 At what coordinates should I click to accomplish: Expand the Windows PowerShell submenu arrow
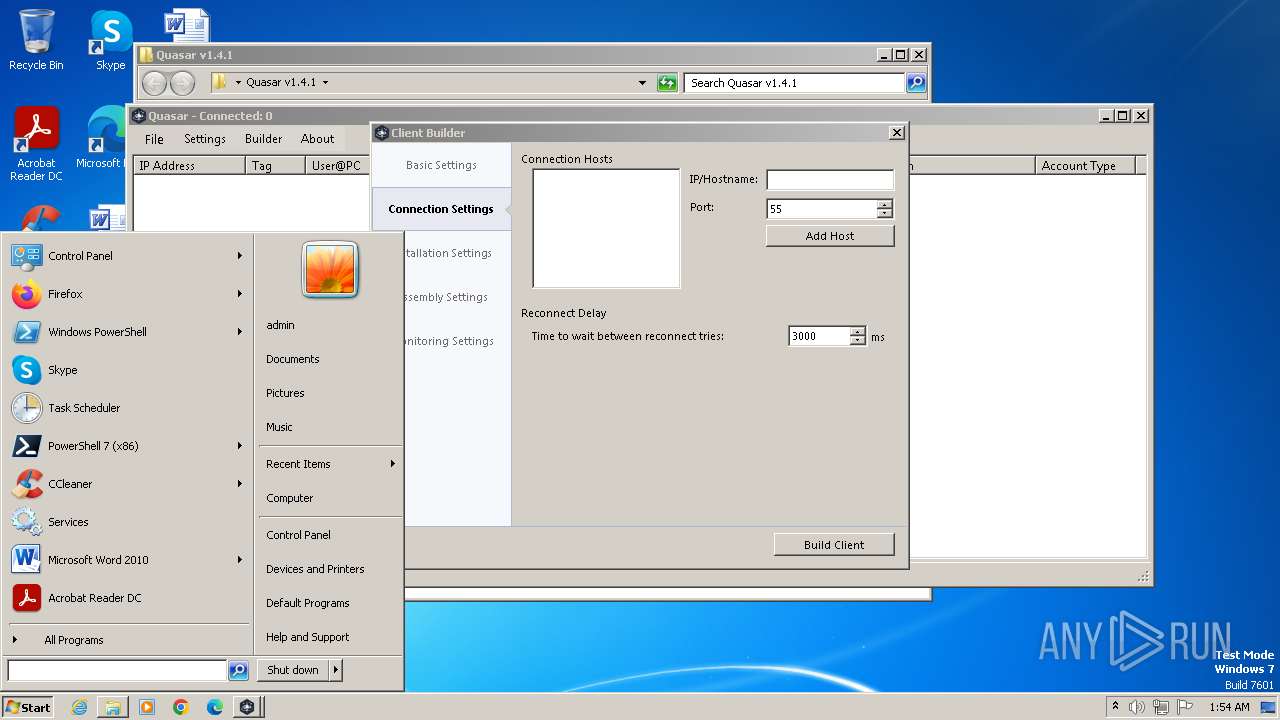[x=240, y=332]
